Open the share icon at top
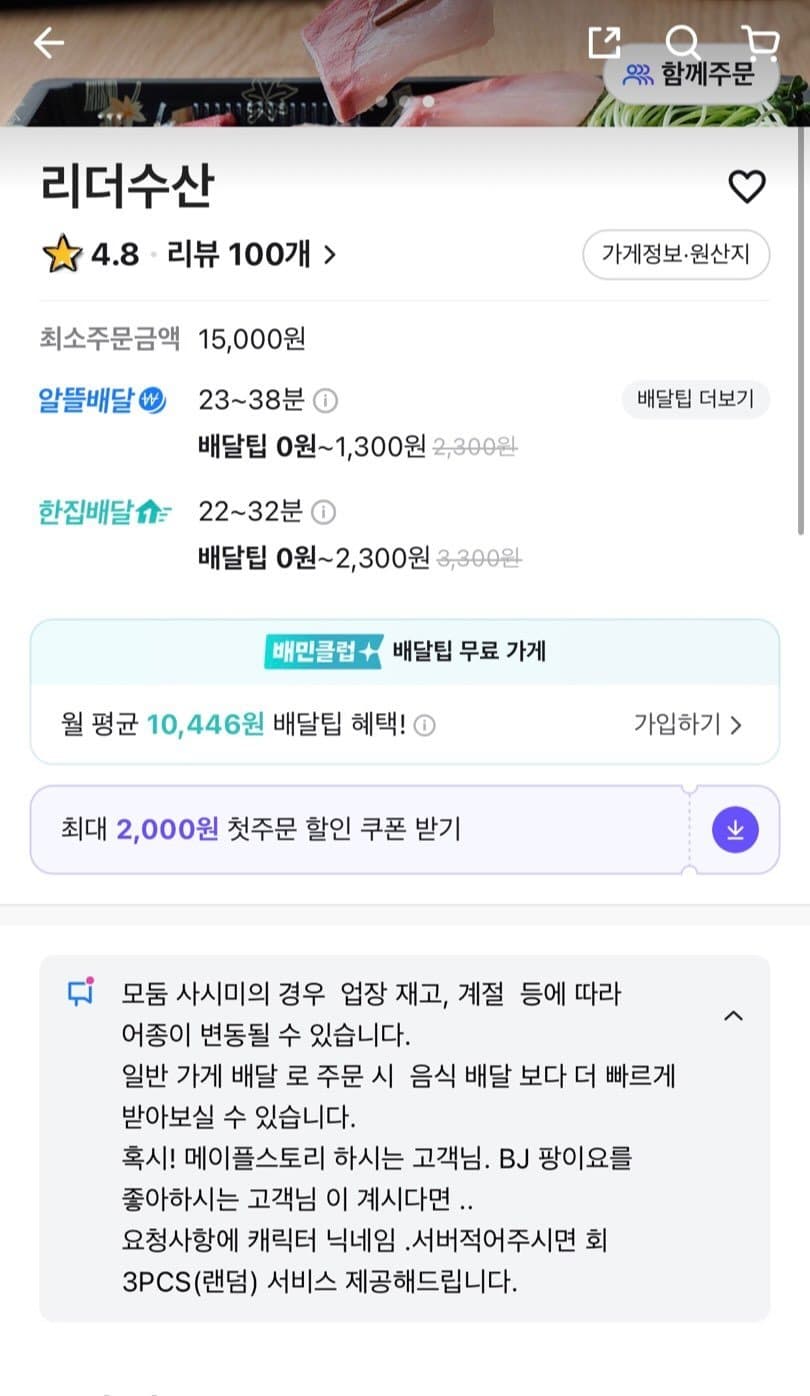This screenshot has width=810, height=1396. (604, 42)
